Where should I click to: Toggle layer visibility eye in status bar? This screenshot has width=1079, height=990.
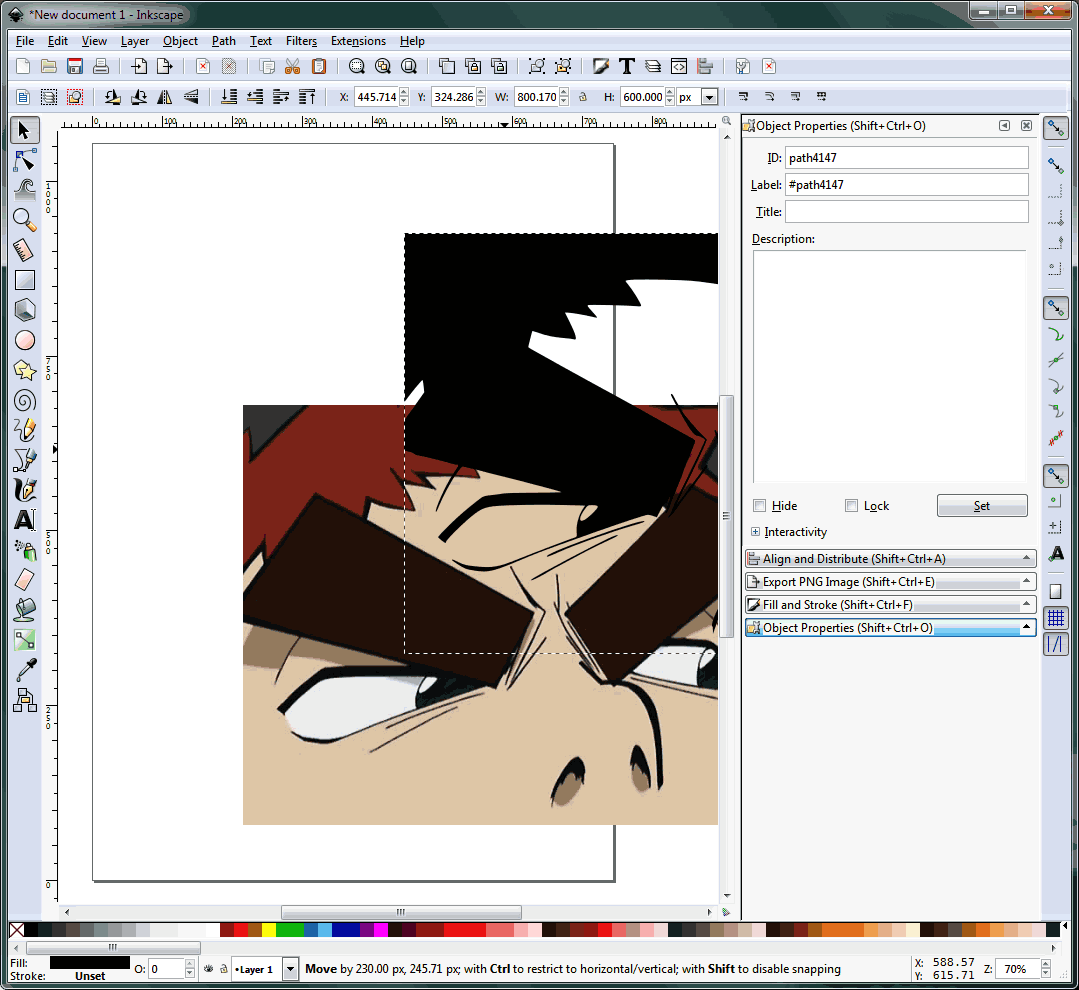pyautogui.click(x=209, y=969)
